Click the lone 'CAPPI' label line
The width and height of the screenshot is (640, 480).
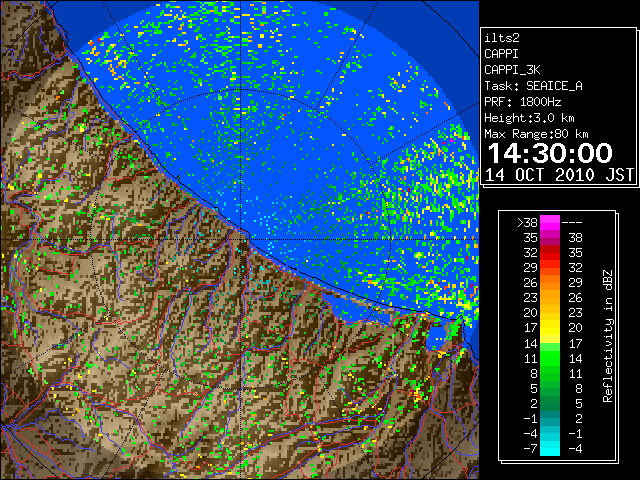(x=501, y=54)
